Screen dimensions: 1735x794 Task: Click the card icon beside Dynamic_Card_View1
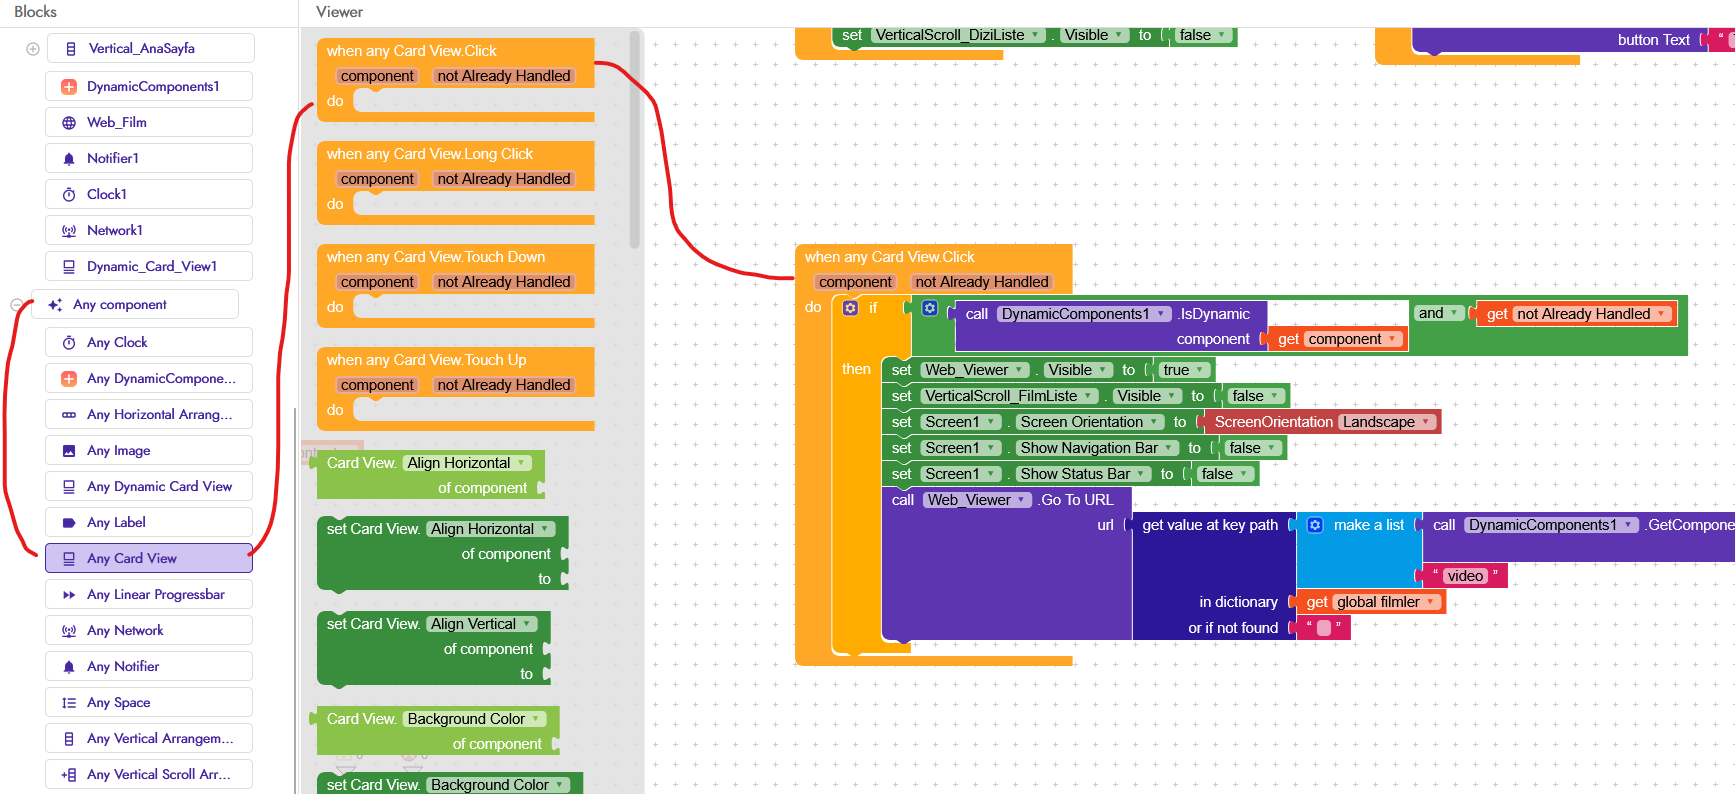69,267
